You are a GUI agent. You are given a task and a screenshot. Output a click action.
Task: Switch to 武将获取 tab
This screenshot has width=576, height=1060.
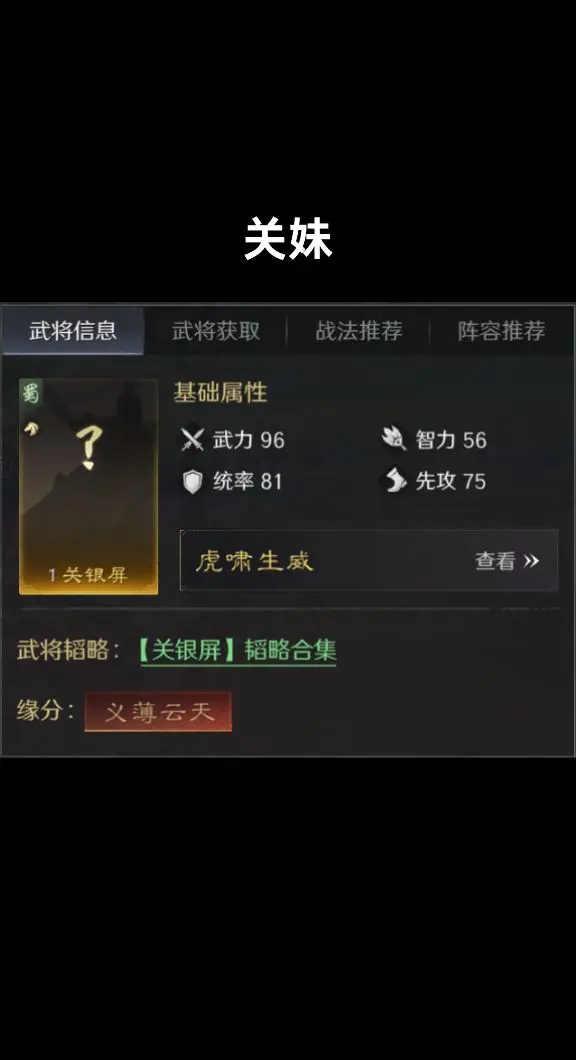(216, 331)
